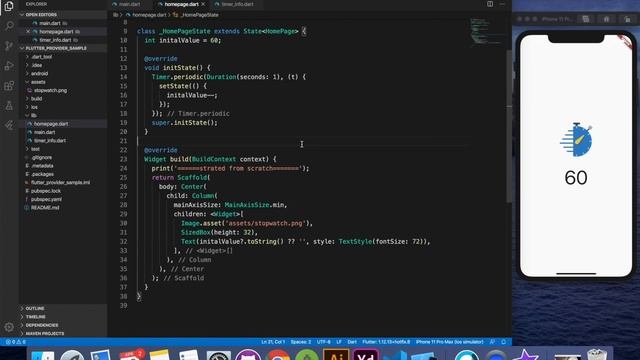Open the Flutter view in activity bar

tap(9, 125)
